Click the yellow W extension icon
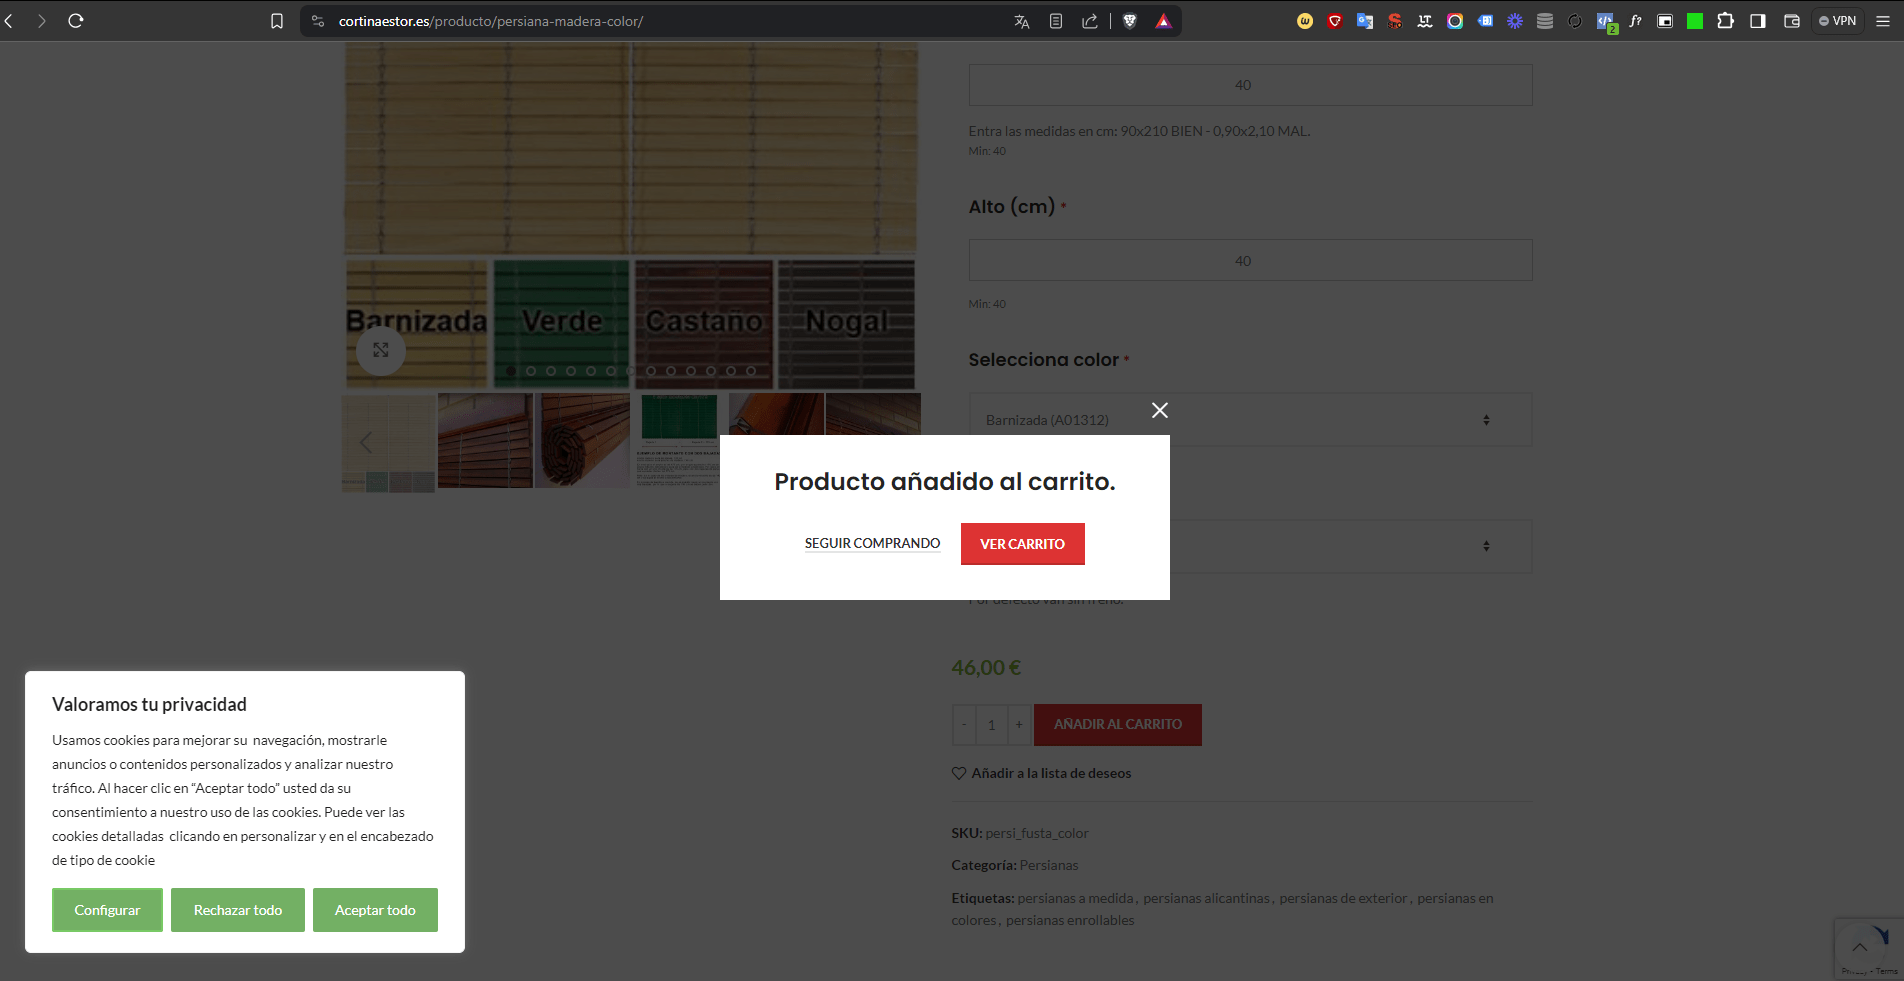 pyautogui.click(x=1305, y=21)
